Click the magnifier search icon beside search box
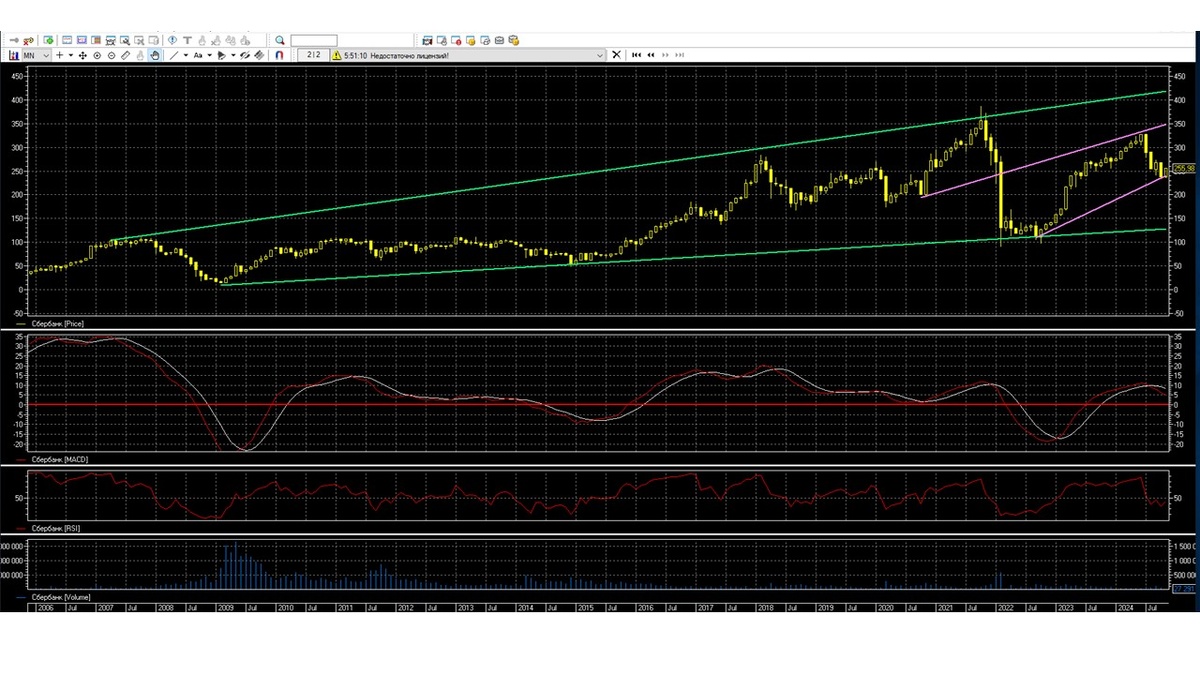 [x=280, y=40]
